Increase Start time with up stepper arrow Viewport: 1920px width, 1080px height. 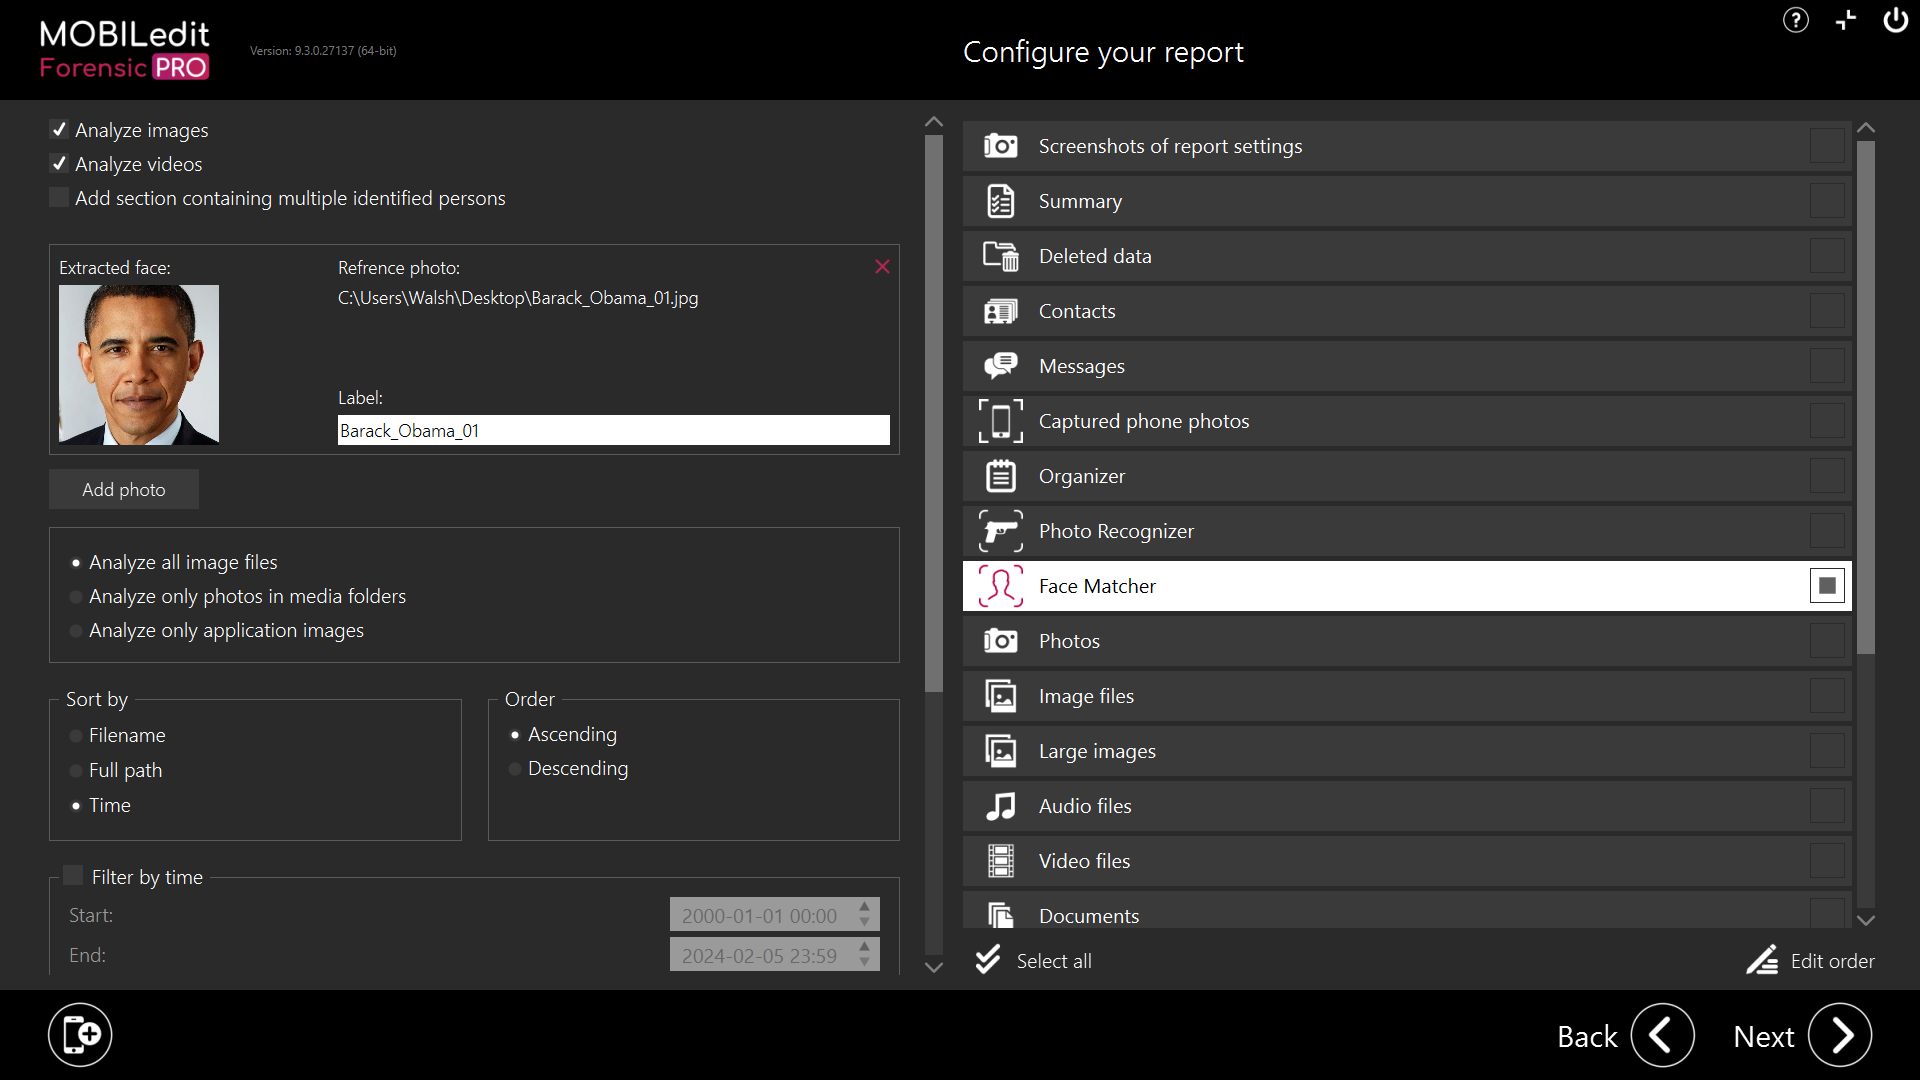pos(865,907)
